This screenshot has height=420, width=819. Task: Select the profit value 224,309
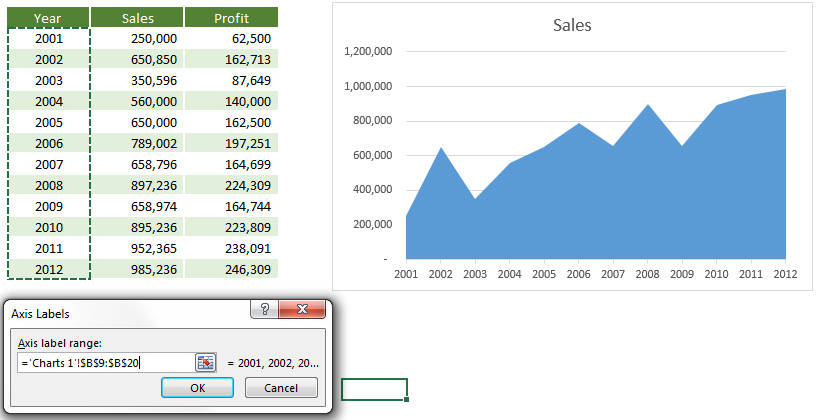231,185
